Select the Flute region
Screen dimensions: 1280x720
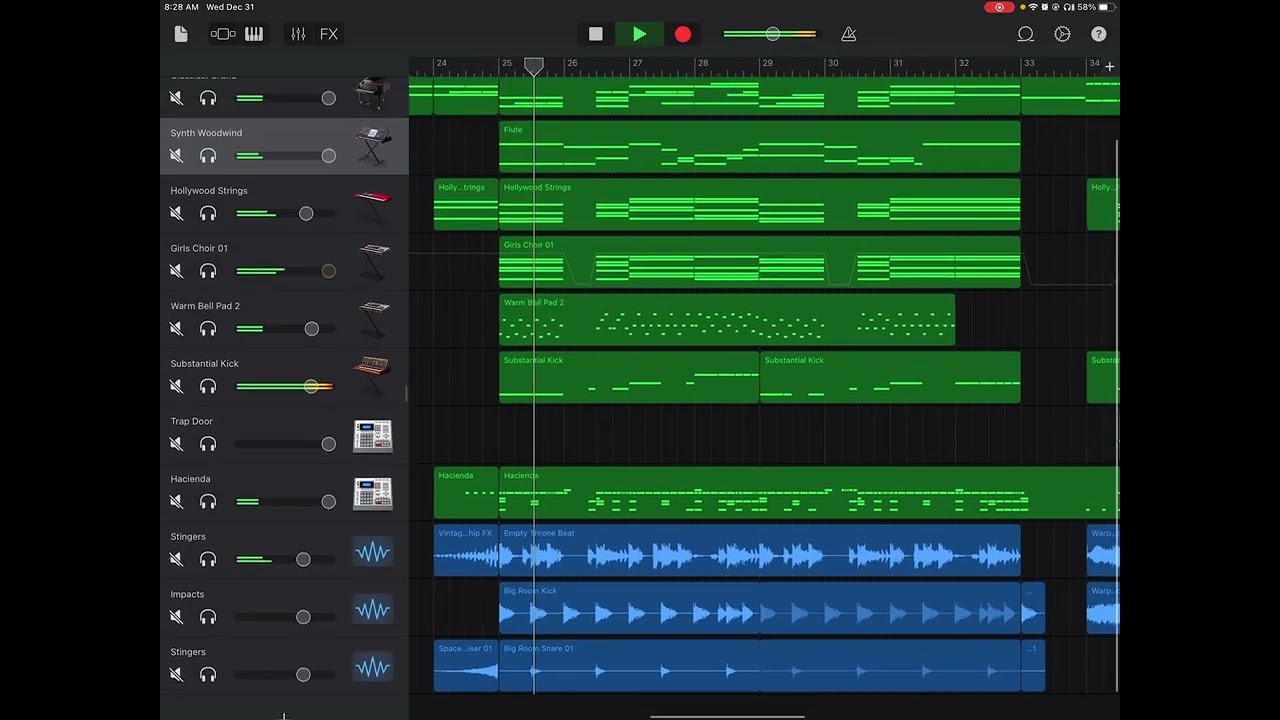point(760,147)
